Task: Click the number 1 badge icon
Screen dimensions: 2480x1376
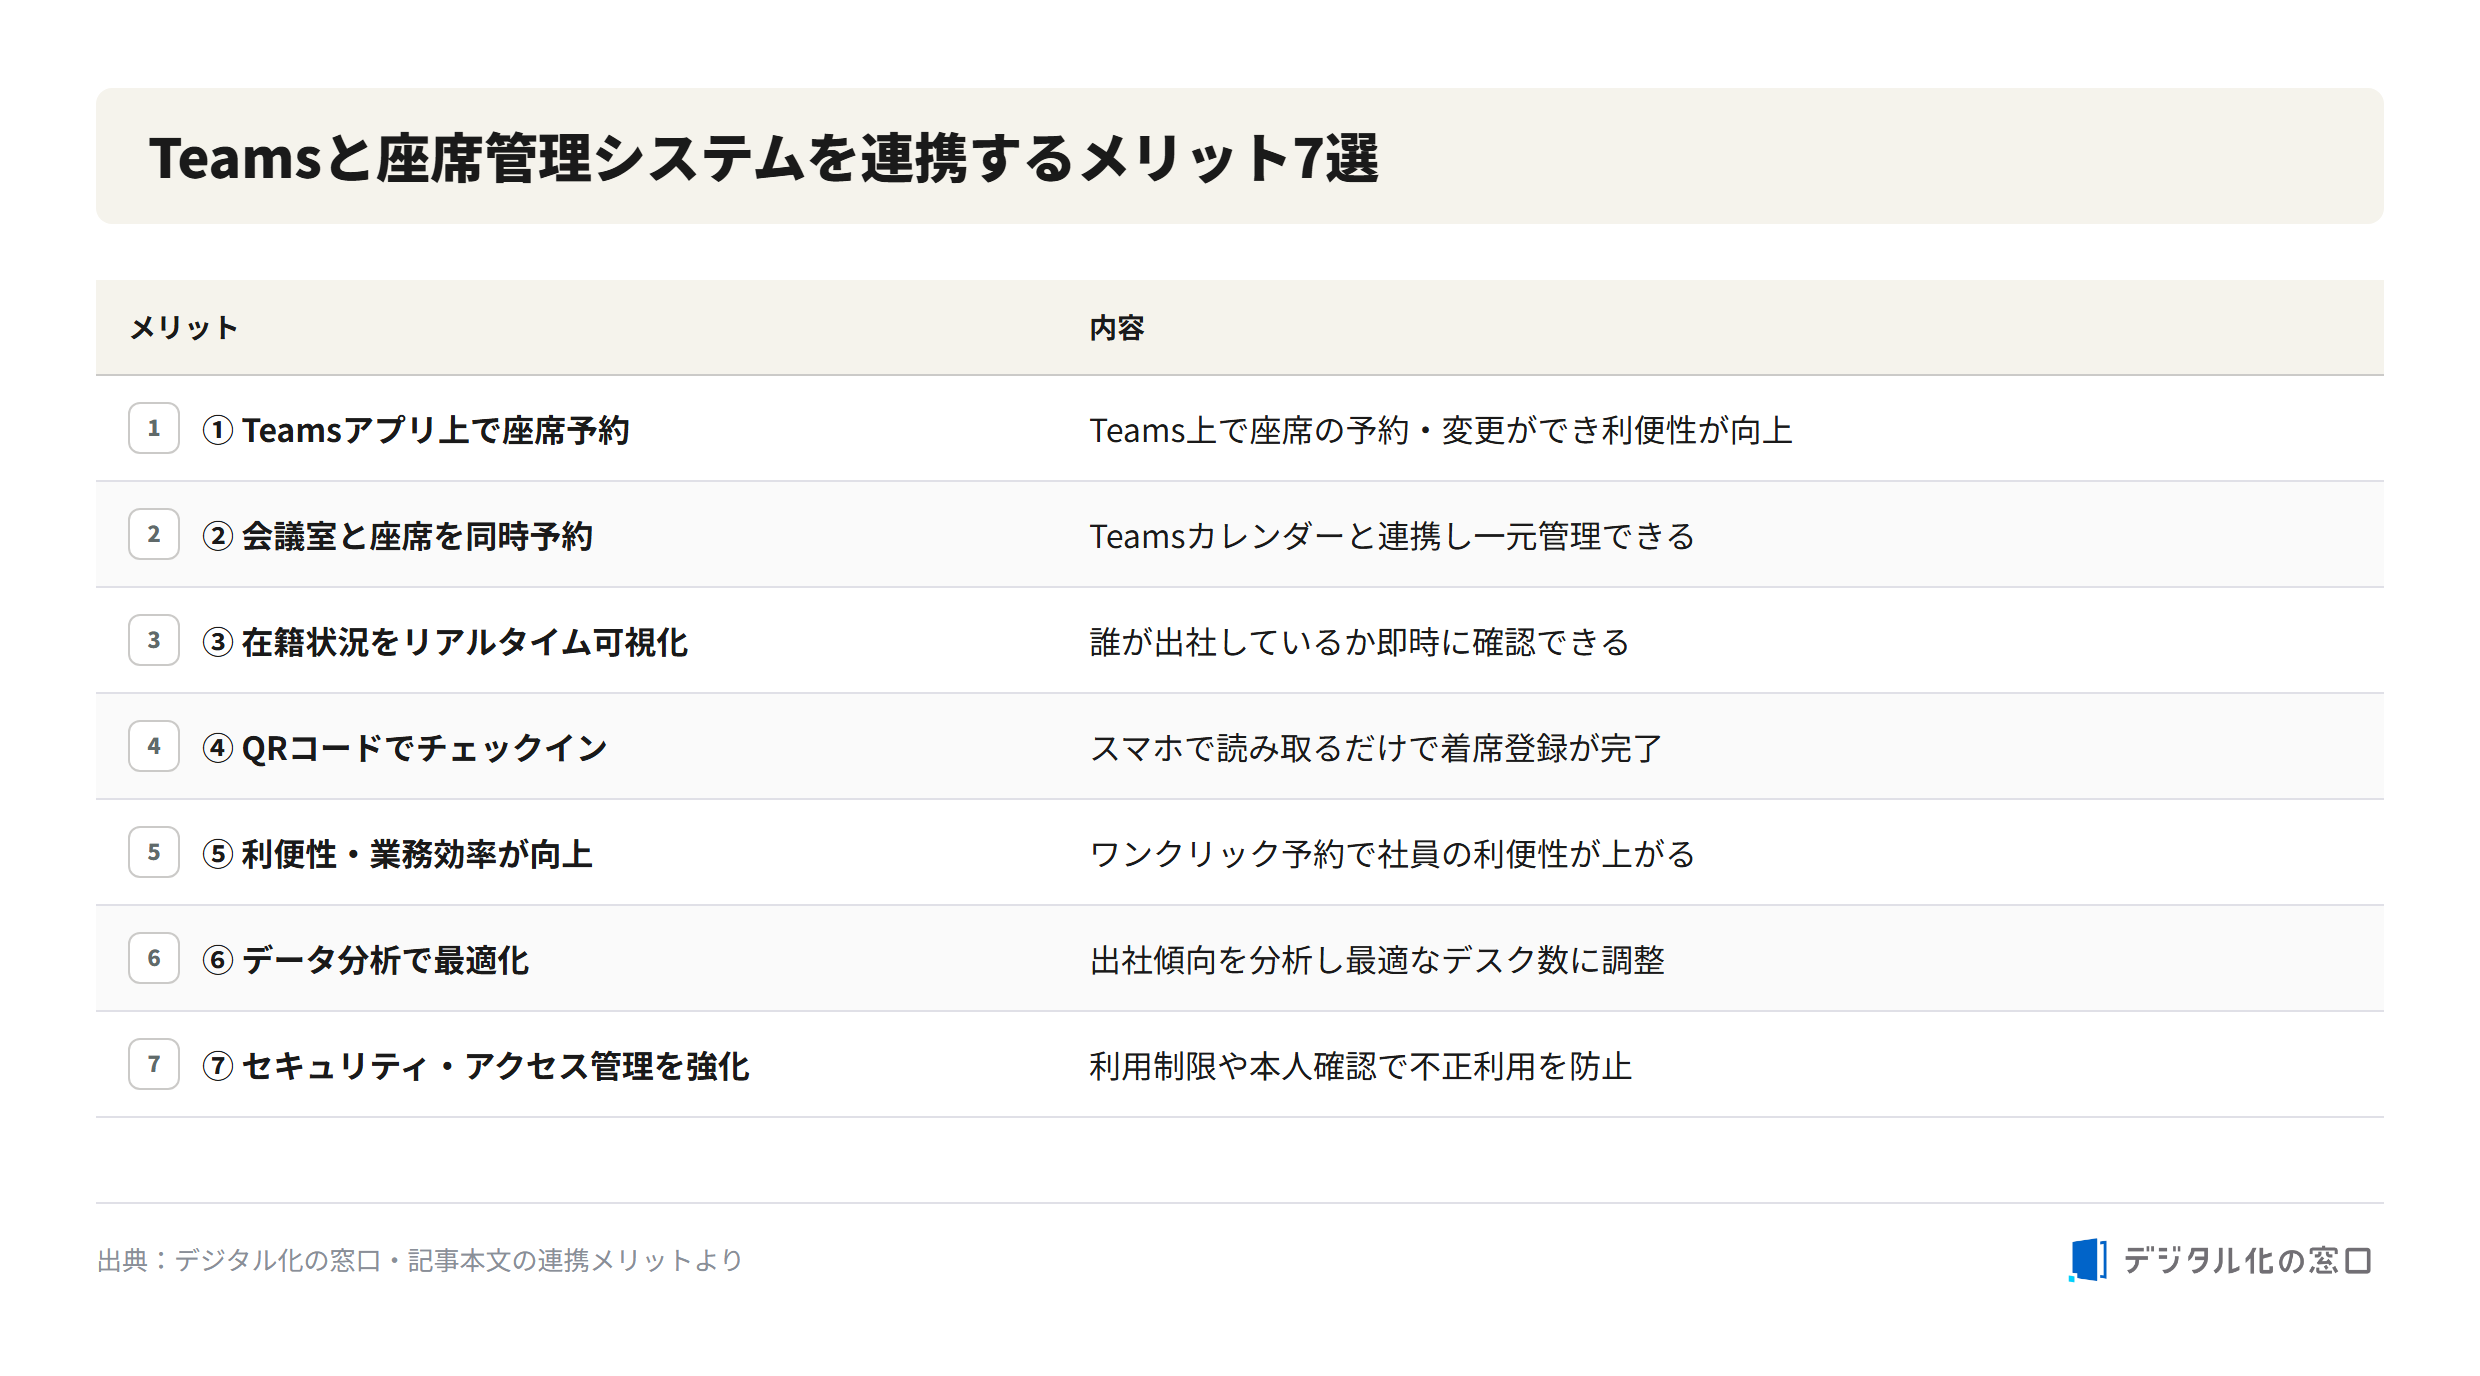Action: (x=154, y=428)
